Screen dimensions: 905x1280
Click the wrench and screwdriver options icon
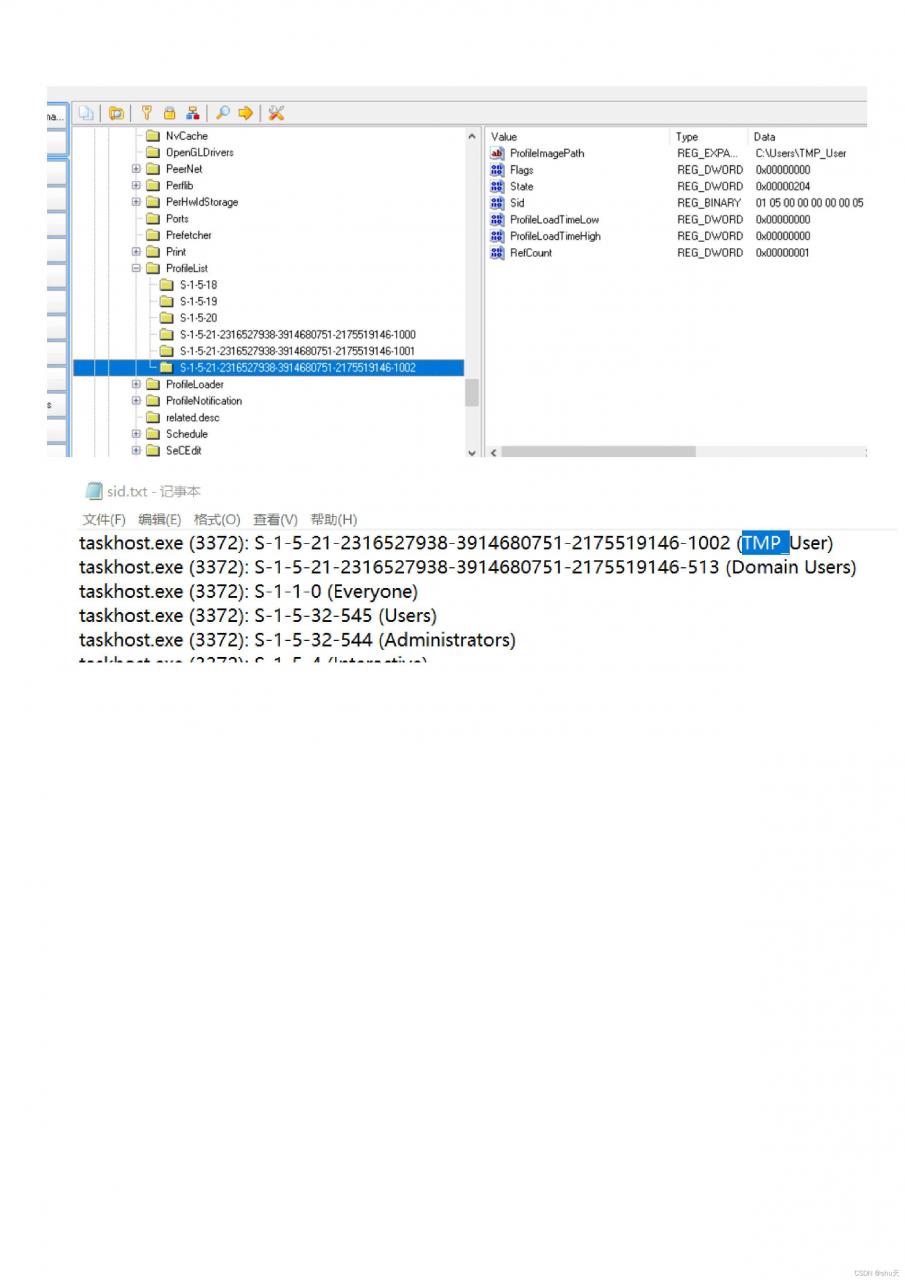tap(277, 113)
